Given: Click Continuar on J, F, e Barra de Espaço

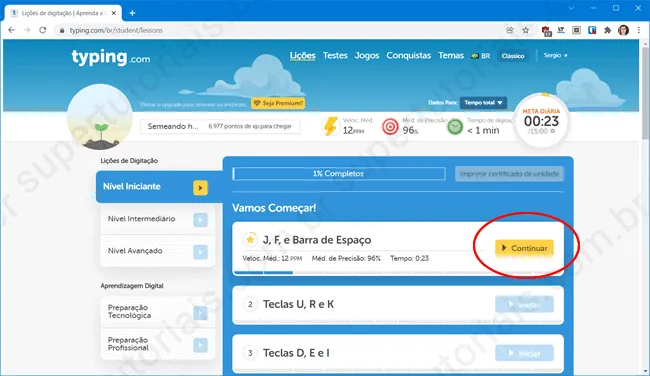Looking at the screenshot, I should click(x=524, y=248).
